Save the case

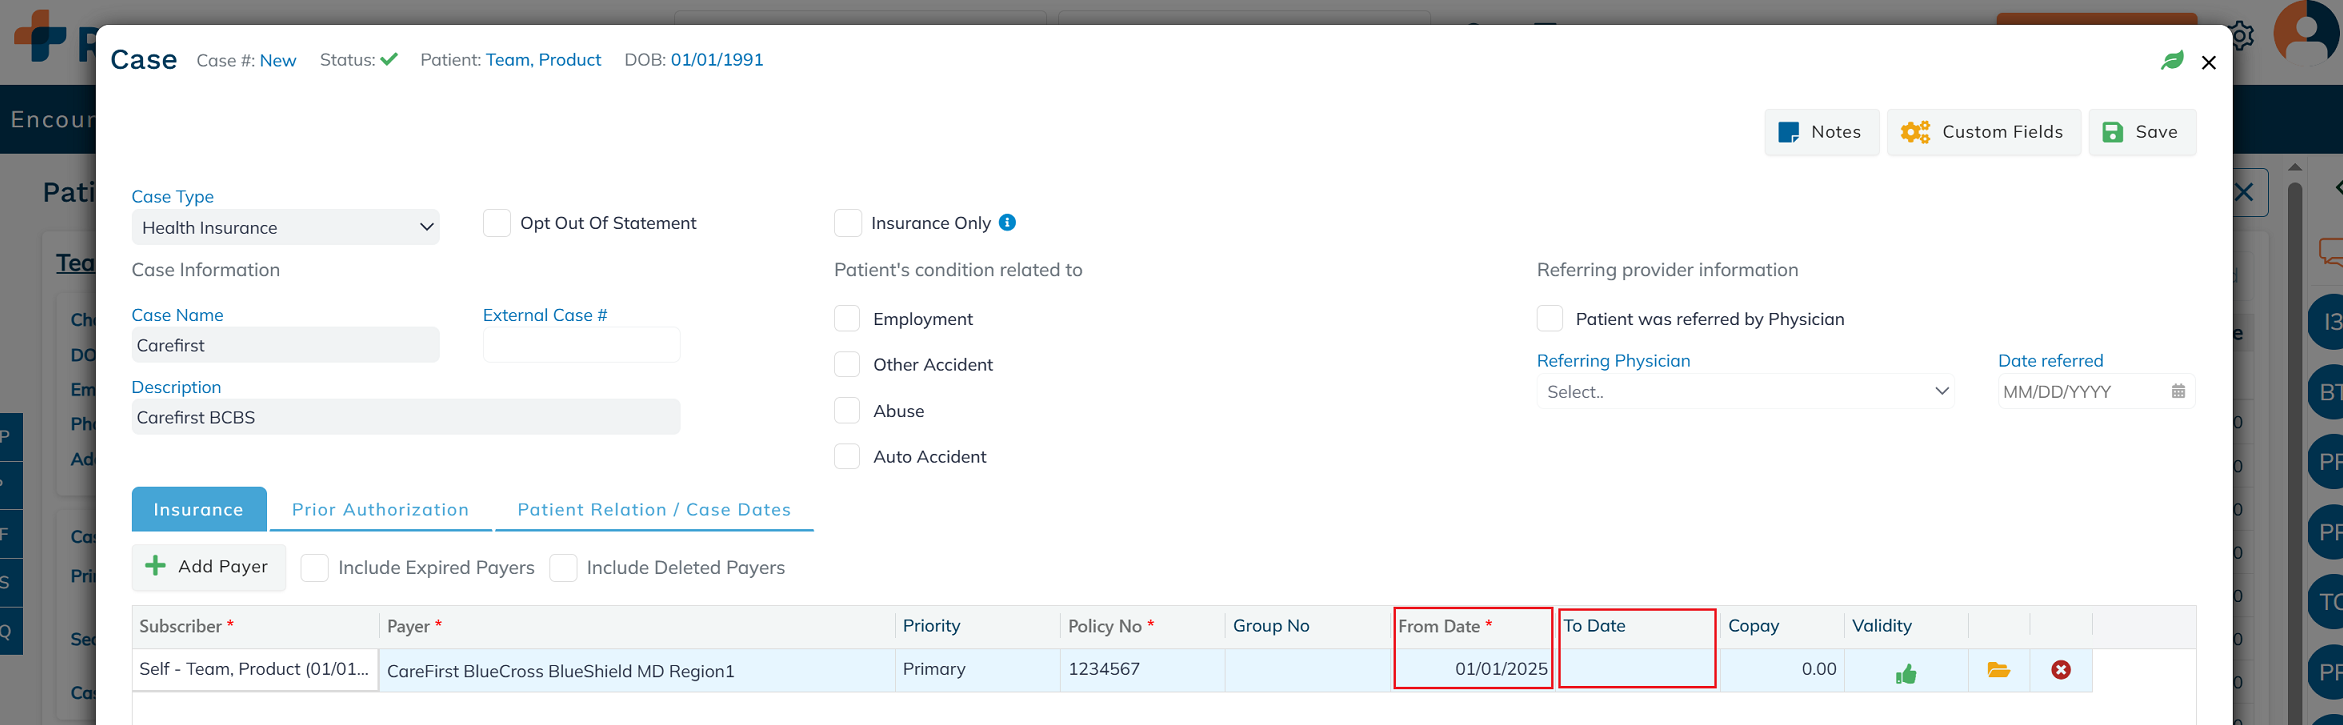[x=2142, y=132]
